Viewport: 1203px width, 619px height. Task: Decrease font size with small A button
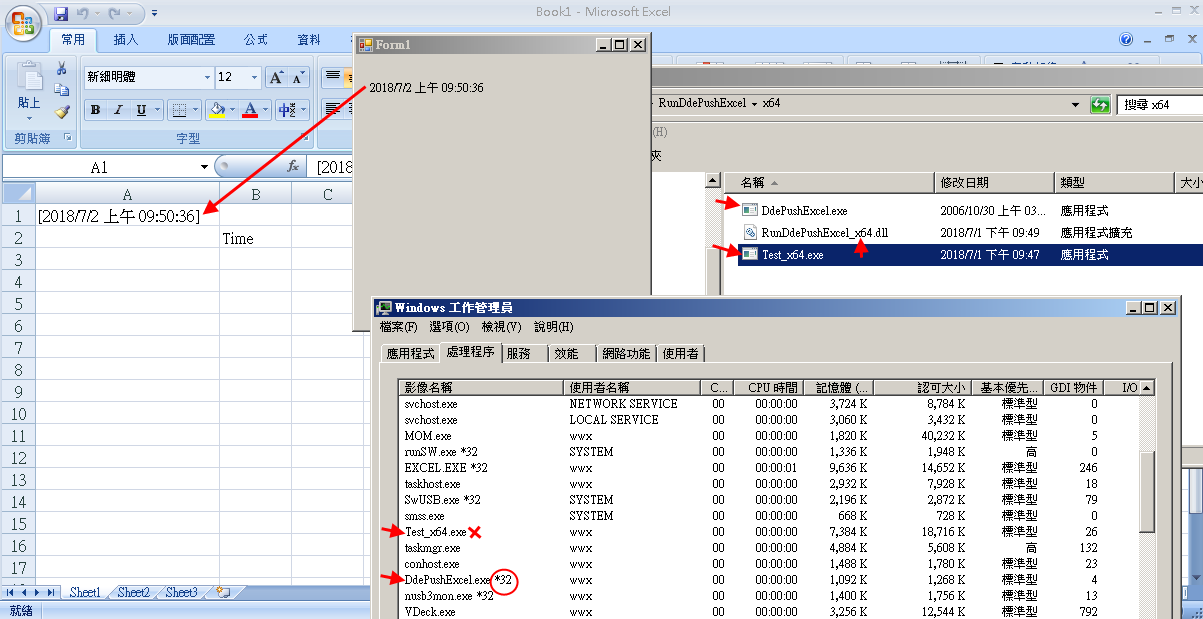point(298,77)
